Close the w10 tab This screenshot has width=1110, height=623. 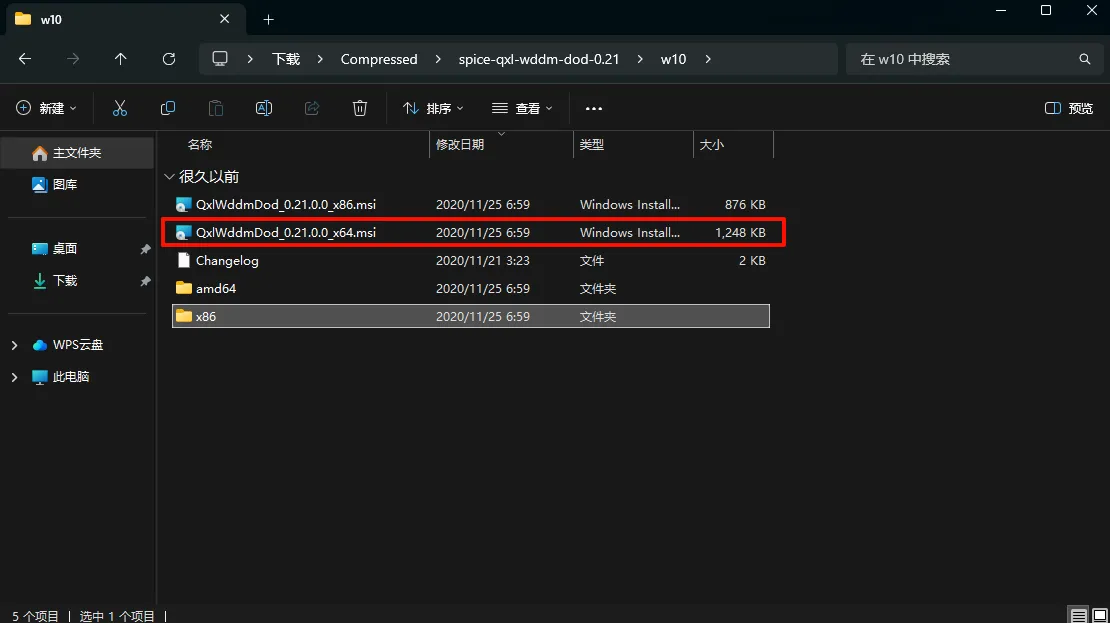(224, 19)
